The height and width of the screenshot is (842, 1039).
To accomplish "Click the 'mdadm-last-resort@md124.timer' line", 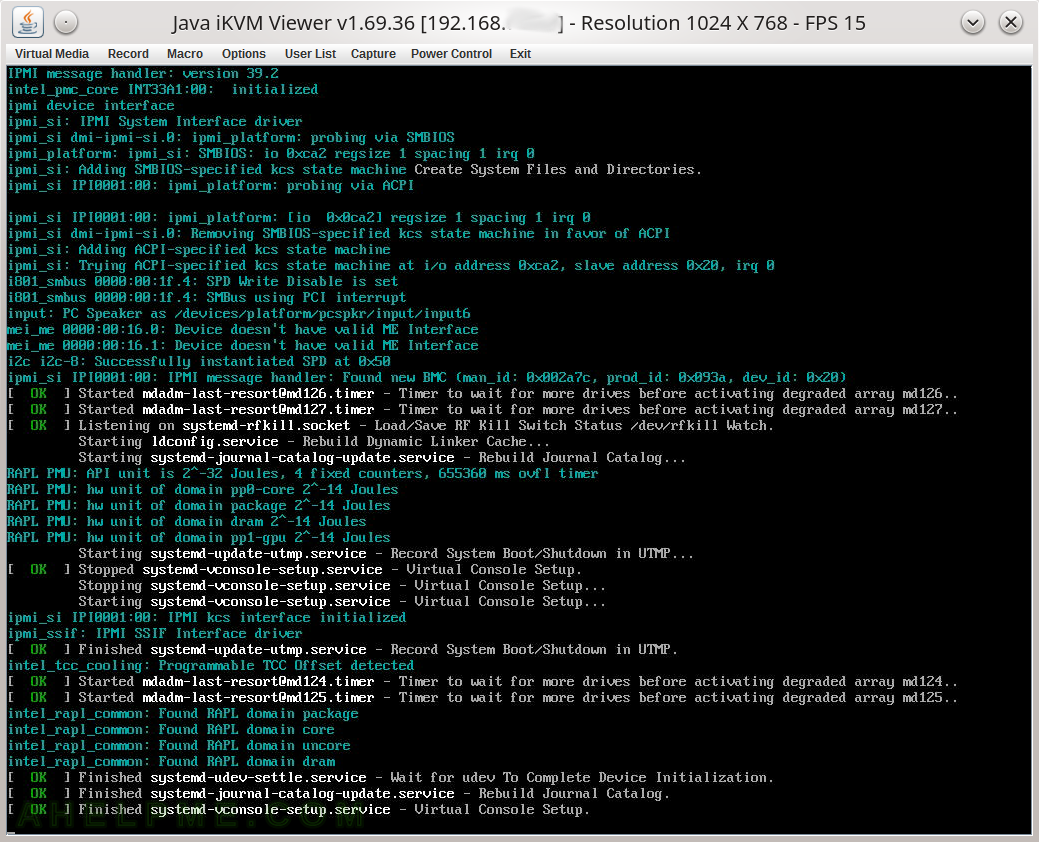I will click(483, 681).
